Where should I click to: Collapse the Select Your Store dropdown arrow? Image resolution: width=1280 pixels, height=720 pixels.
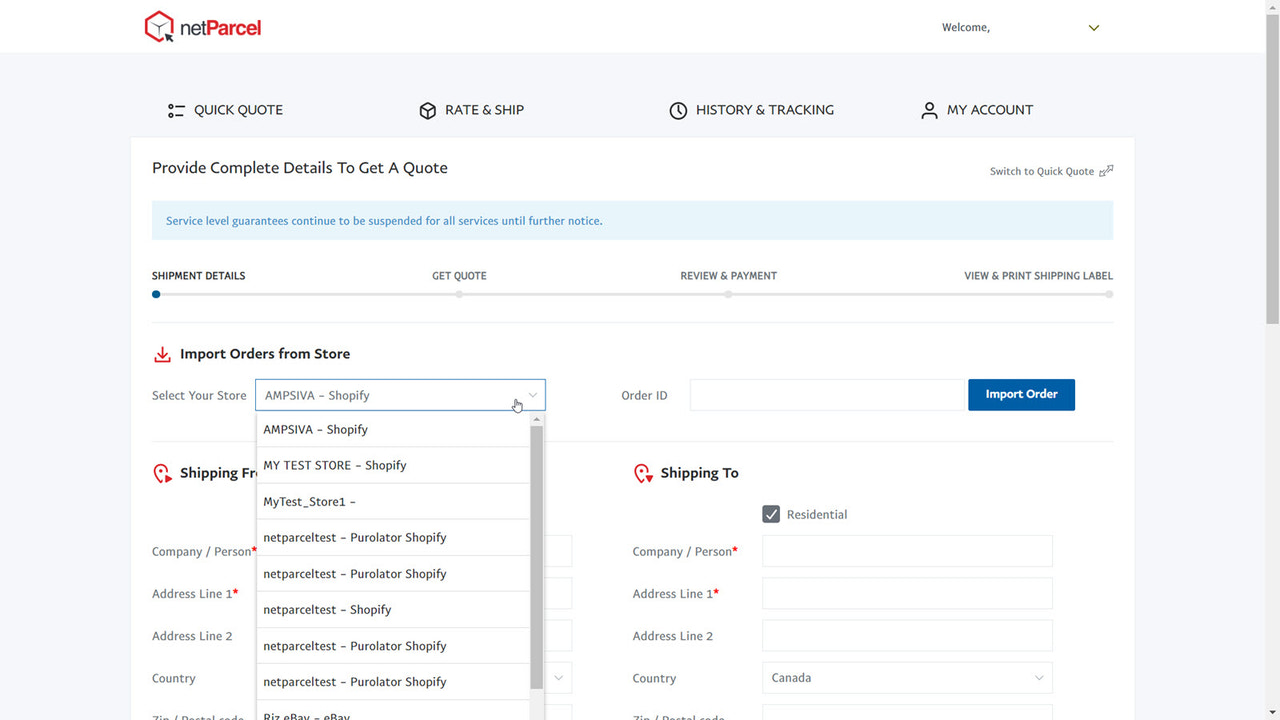[x=533, y=395]
